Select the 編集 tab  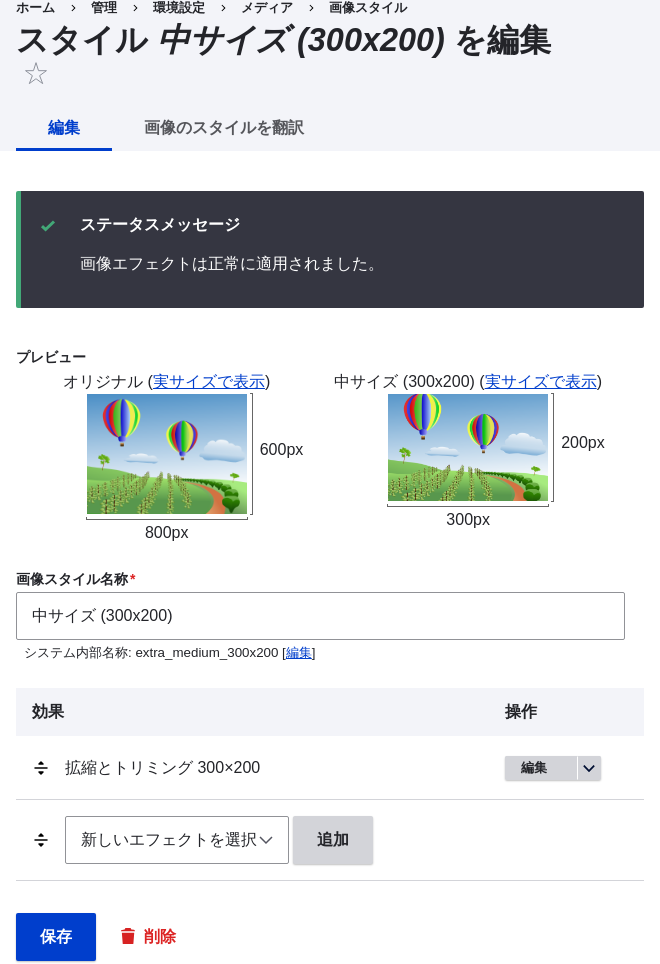[63, 128]
